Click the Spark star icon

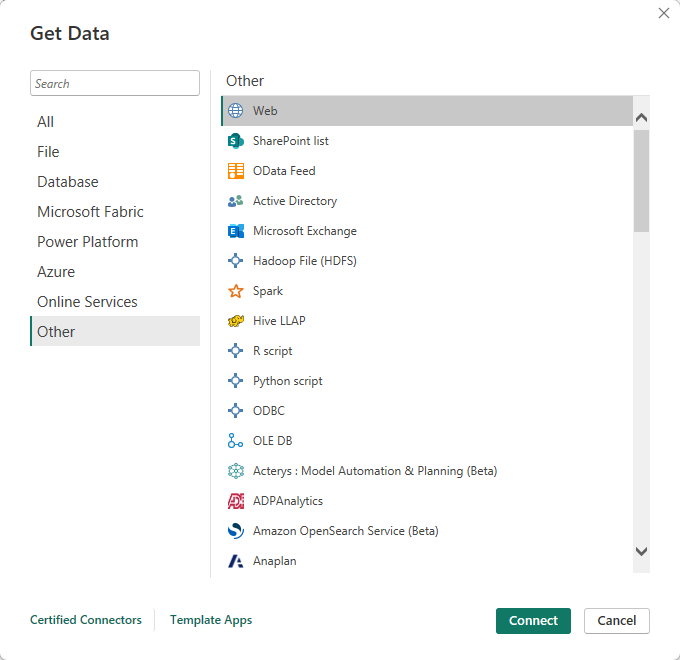235,291
